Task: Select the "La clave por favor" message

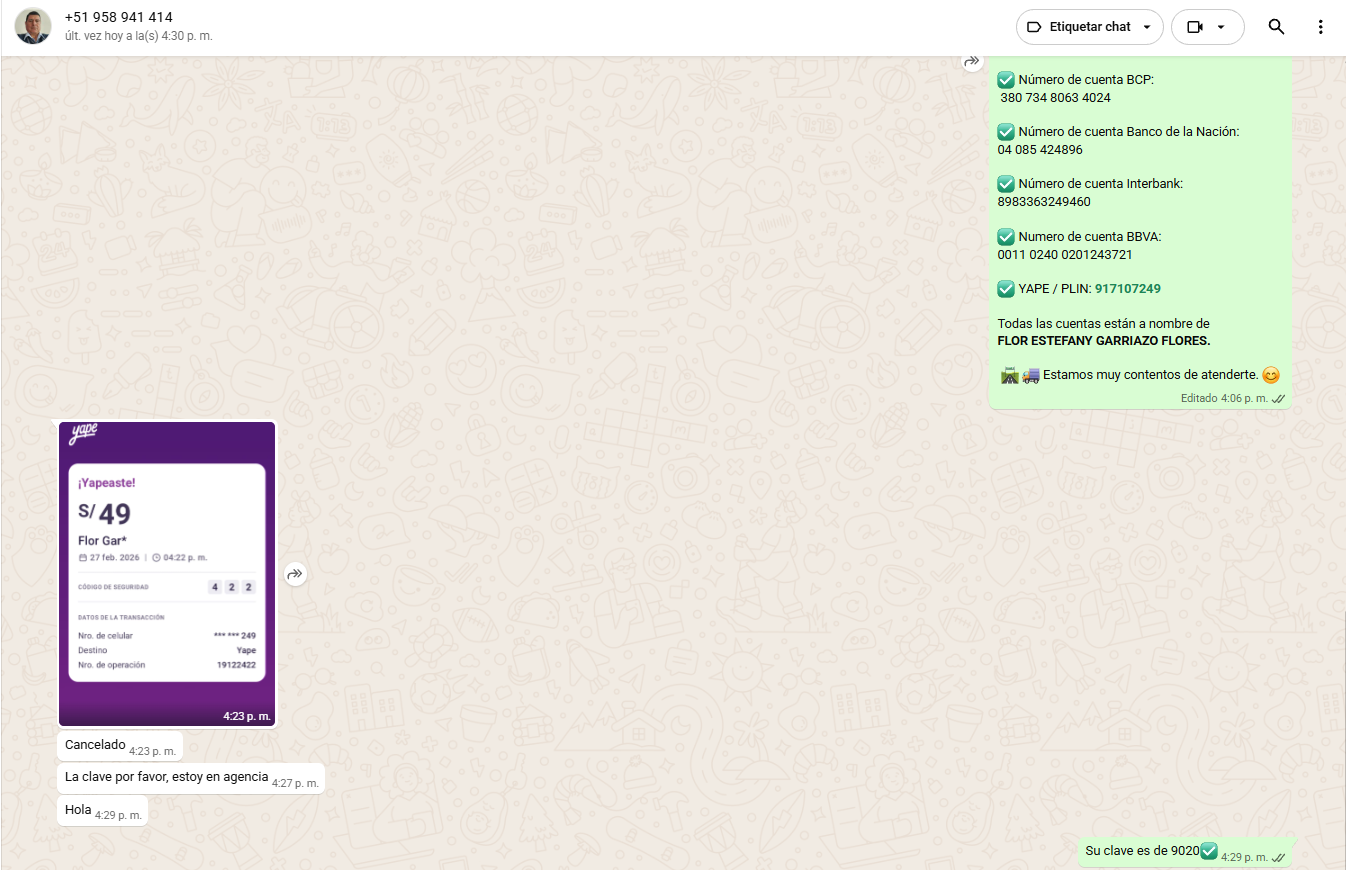Action: 167,777
